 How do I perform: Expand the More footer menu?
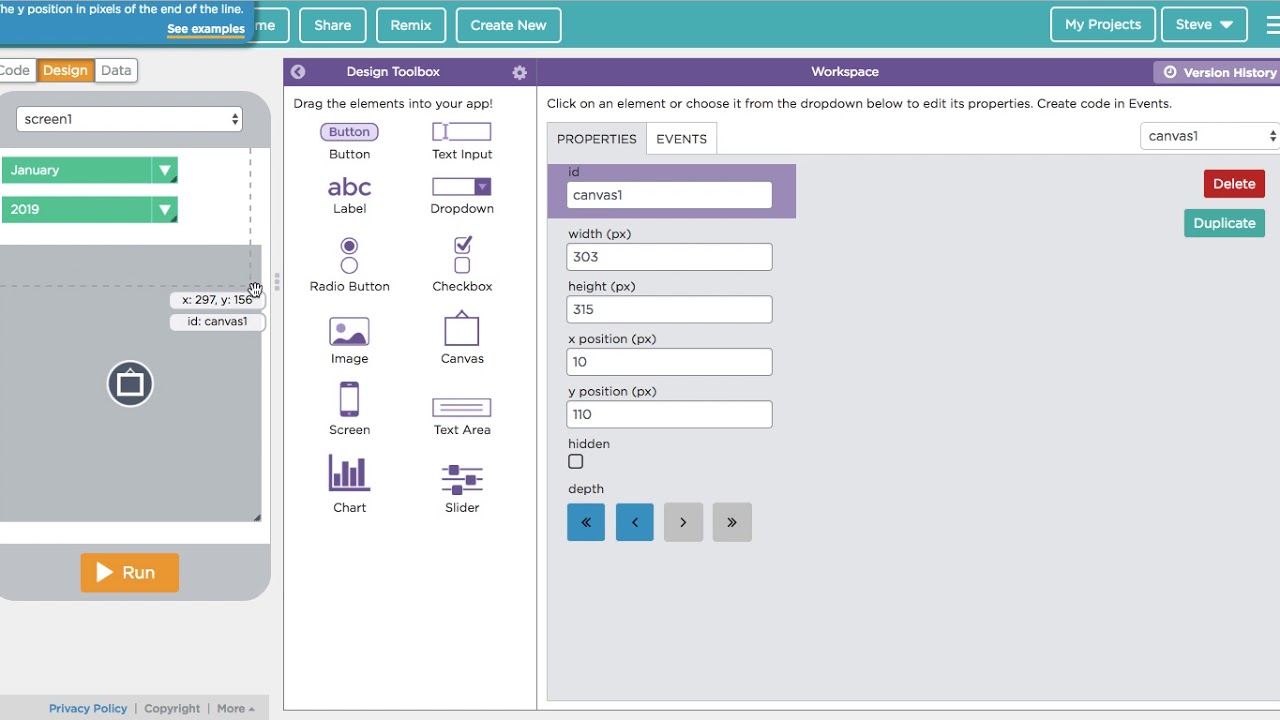[x=236, y=708]
